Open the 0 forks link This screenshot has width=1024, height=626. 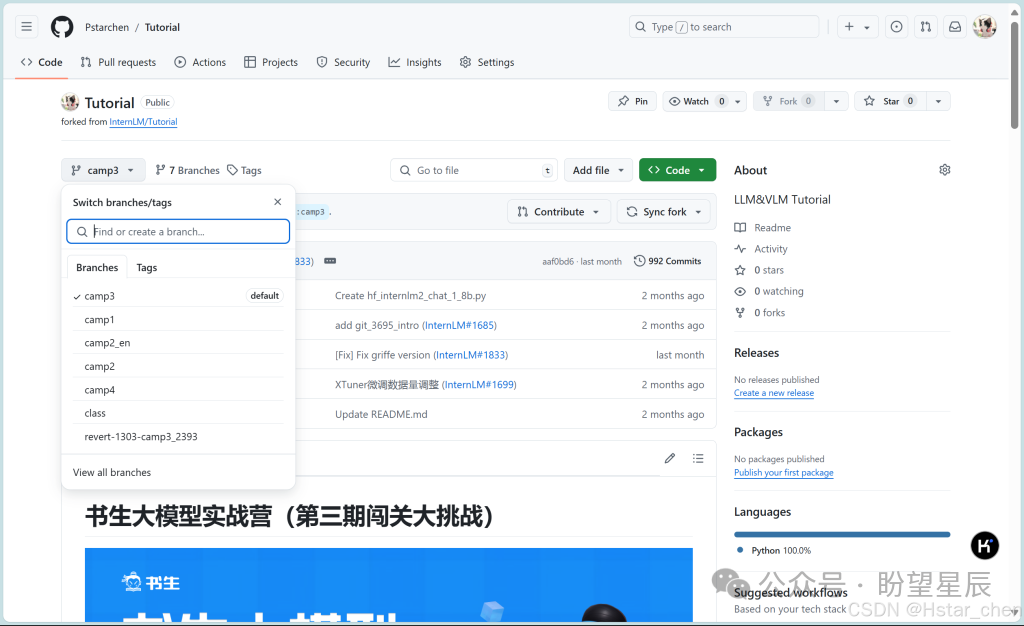pos(760,312)
